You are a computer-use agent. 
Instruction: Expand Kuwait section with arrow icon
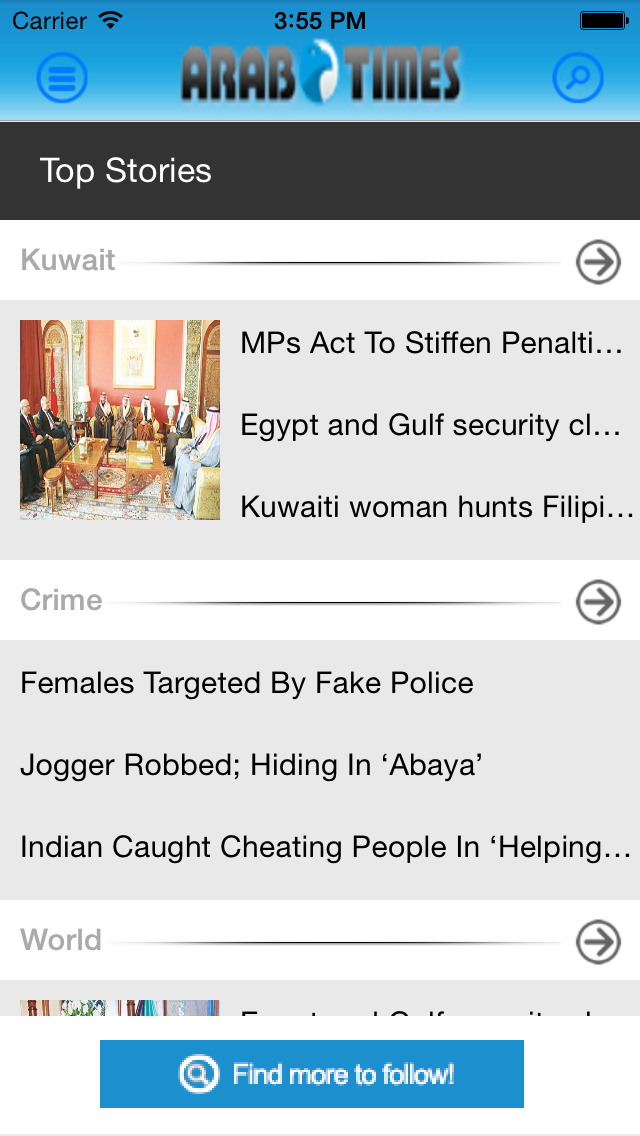[x=598, y=262]
